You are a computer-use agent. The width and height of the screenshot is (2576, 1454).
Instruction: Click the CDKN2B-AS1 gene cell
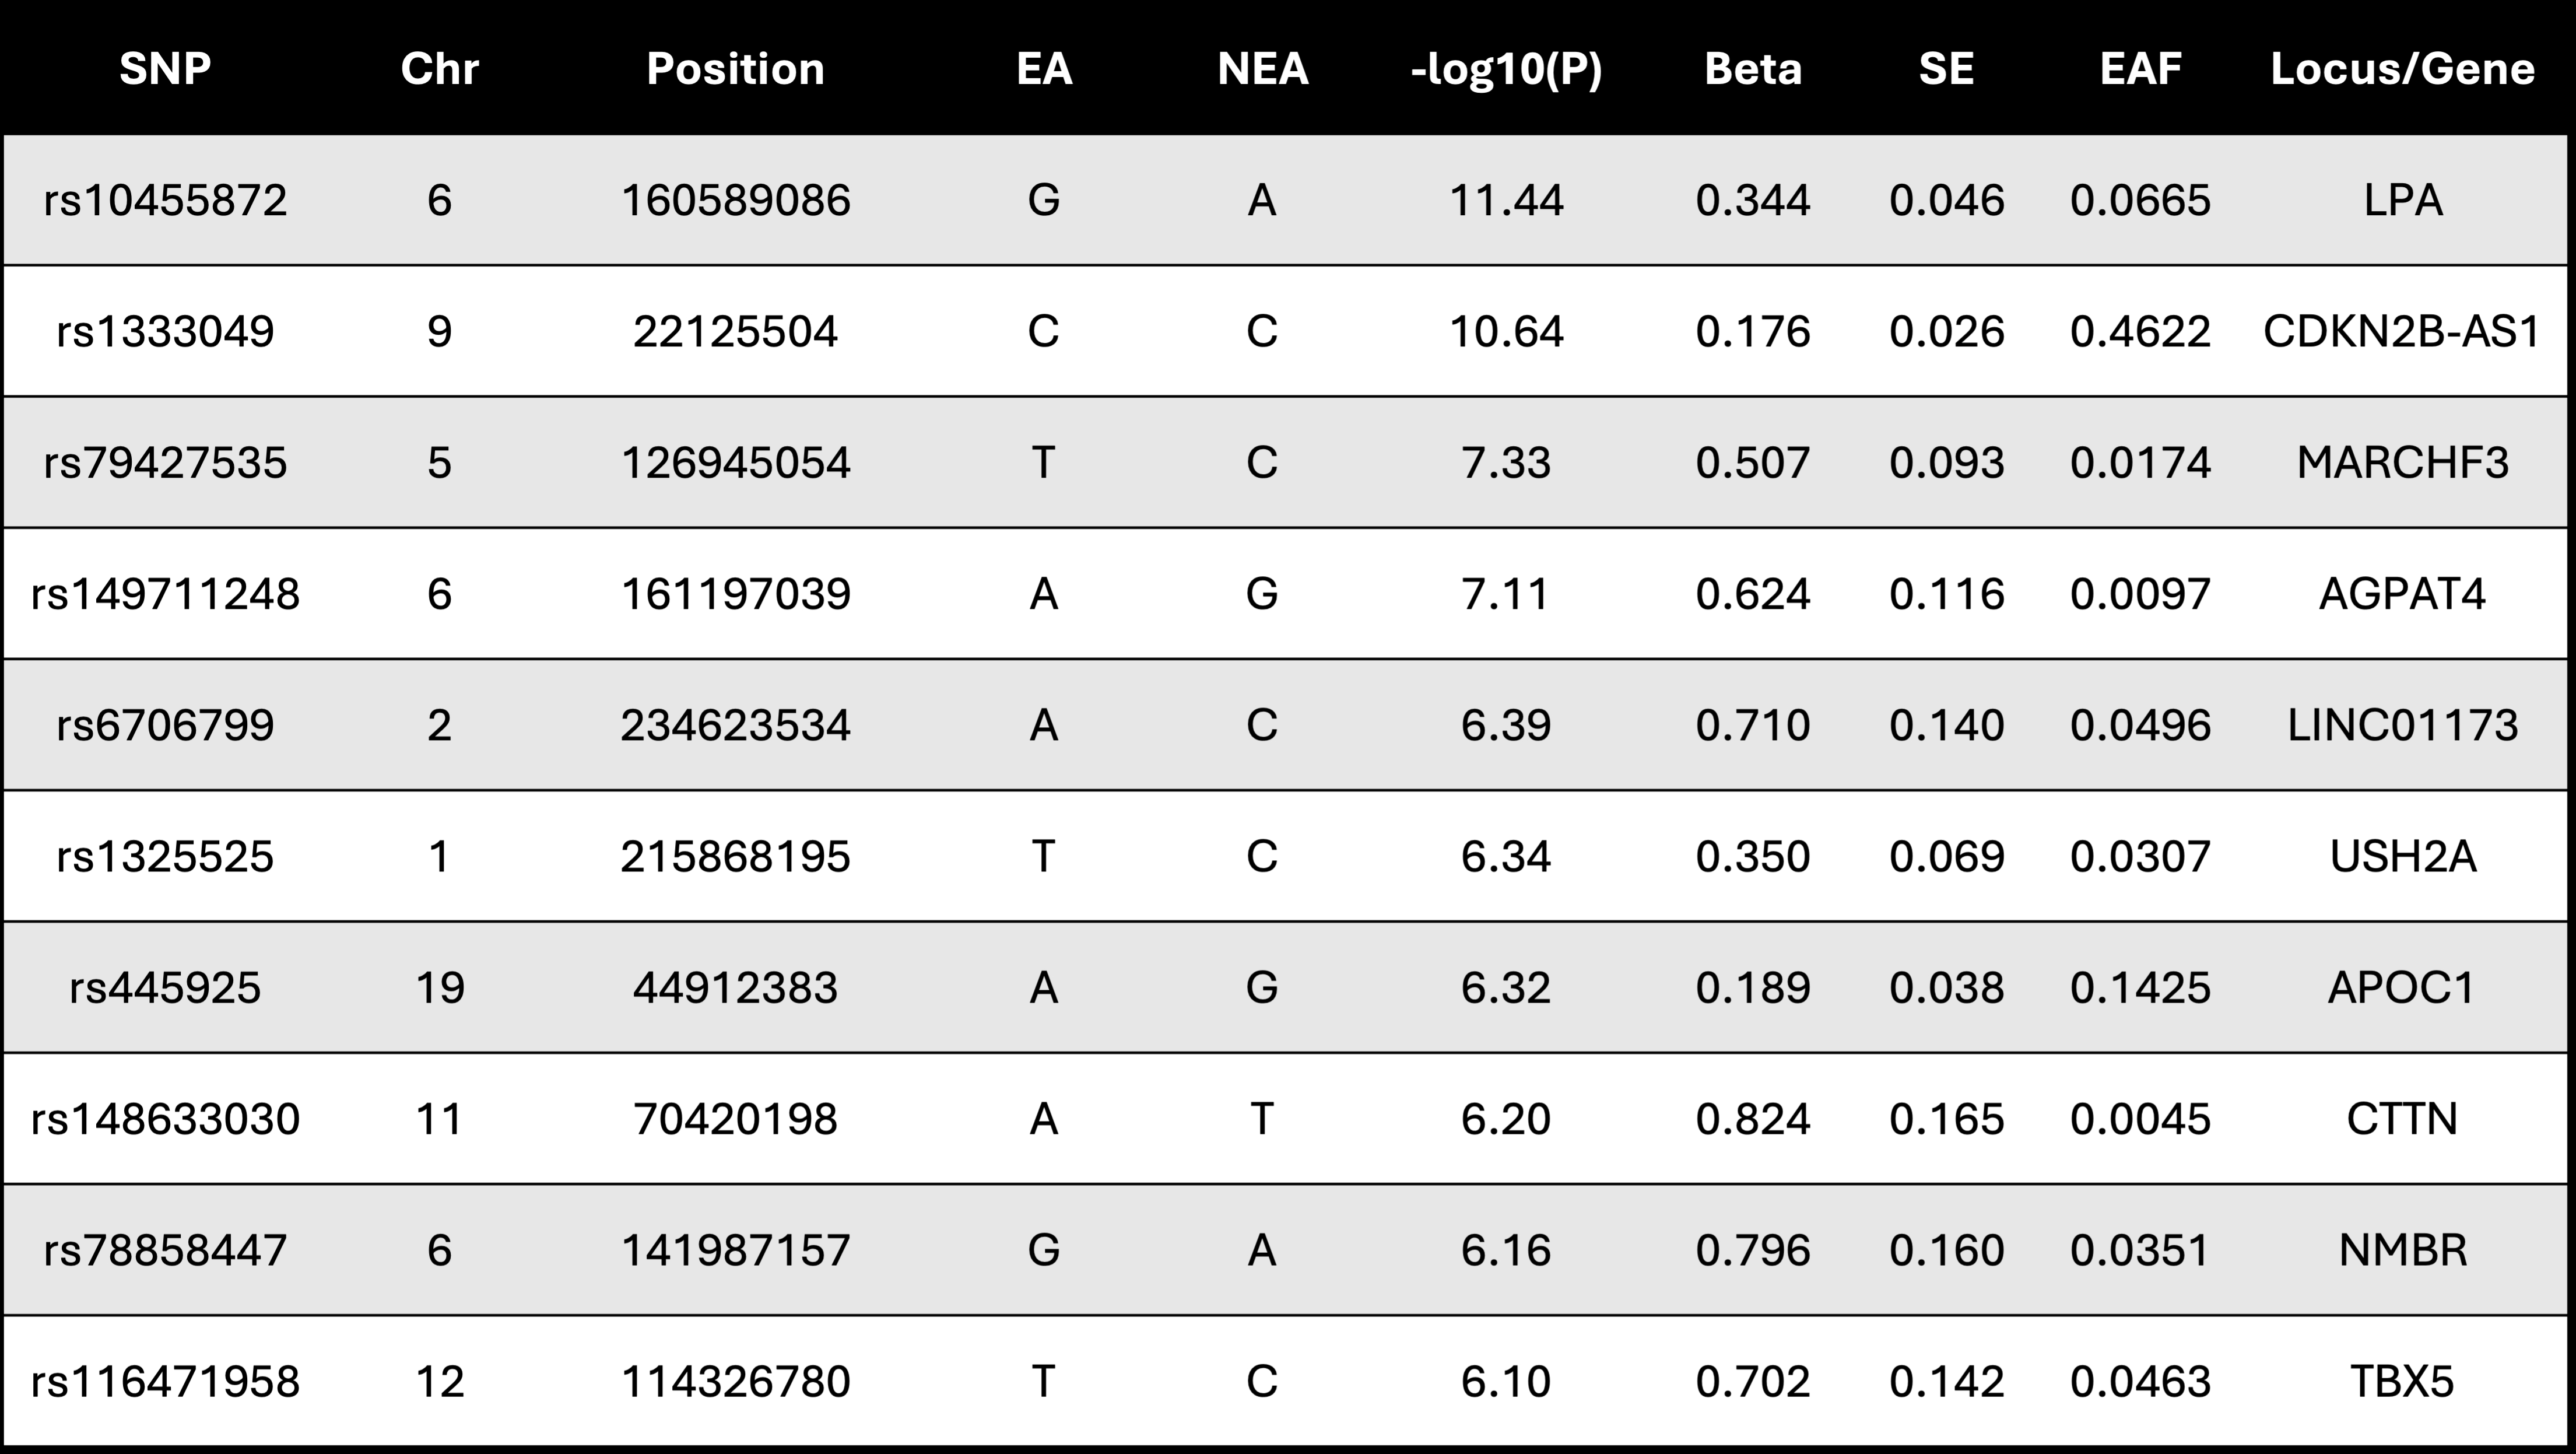[2402, 331]
